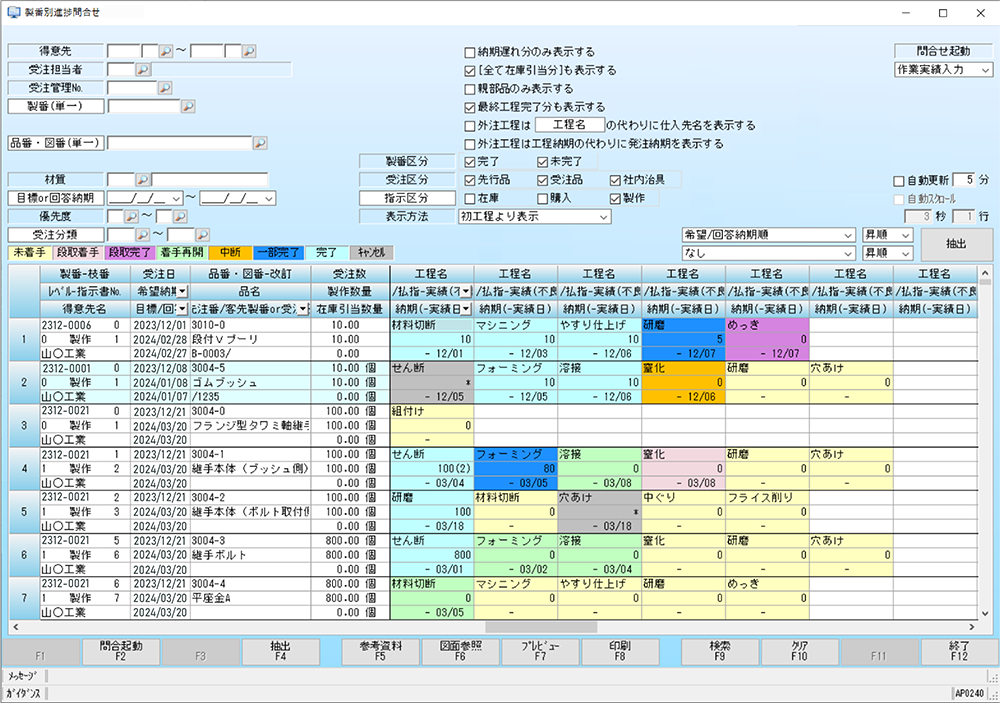
Task: Click the second 受注分類 lookup icon
Action: [203, 234]
